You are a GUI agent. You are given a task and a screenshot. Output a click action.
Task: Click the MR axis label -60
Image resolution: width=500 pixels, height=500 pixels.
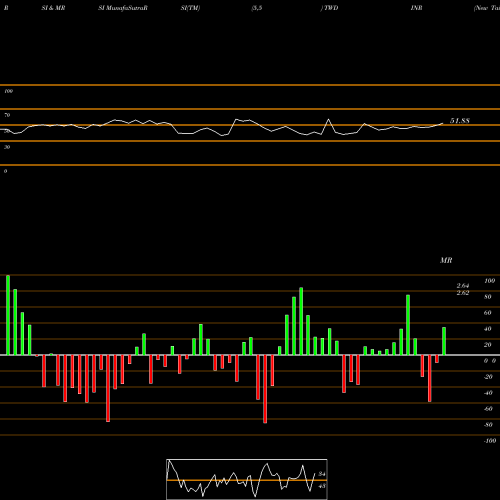point(488,409)
